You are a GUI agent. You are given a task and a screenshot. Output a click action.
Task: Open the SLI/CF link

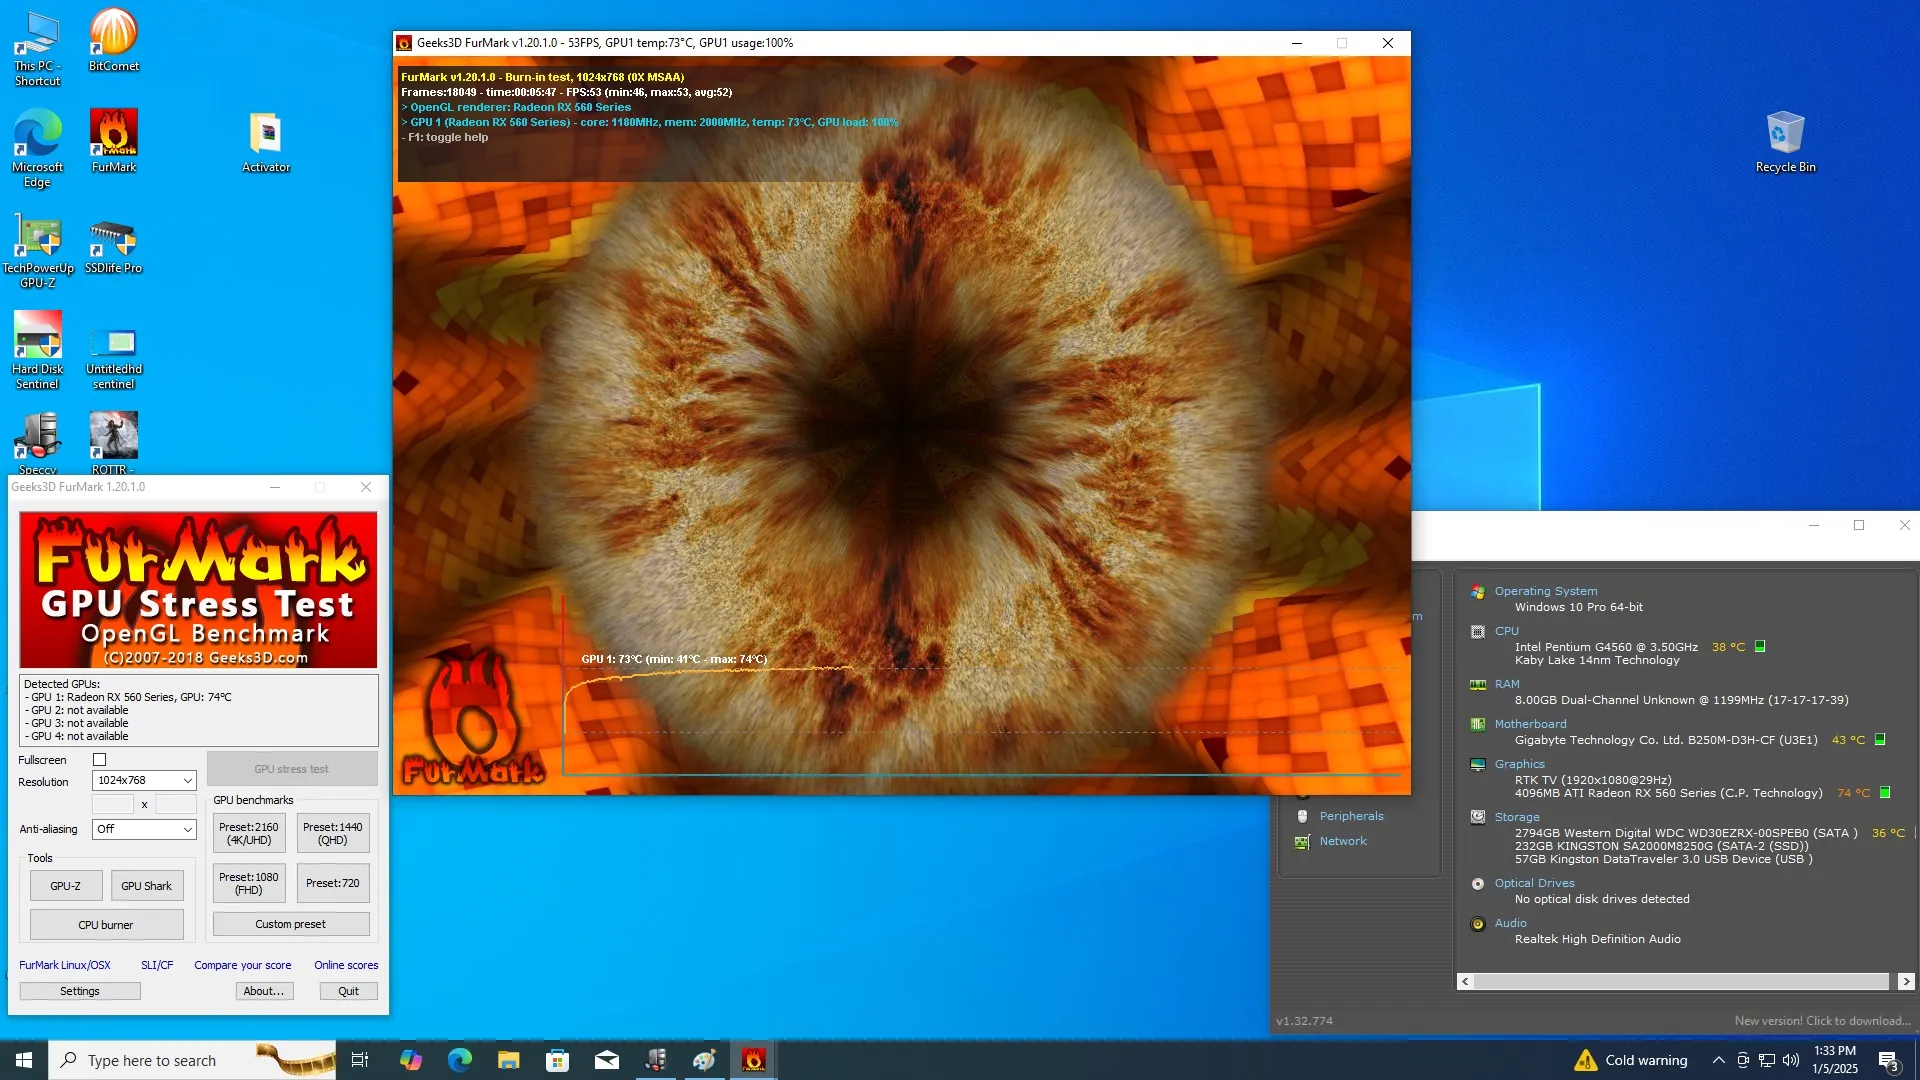[x=157, y=966]
